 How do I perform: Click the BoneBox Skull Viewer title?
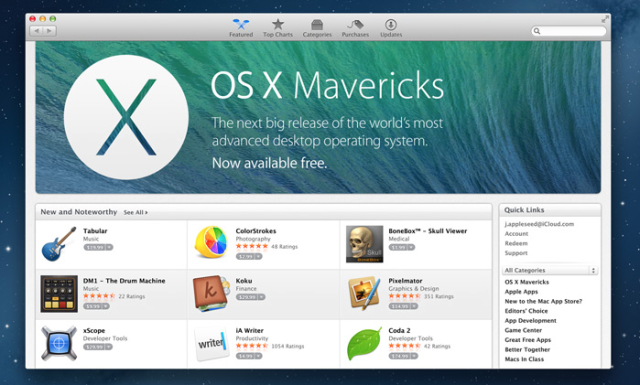[x=428, y=231]
